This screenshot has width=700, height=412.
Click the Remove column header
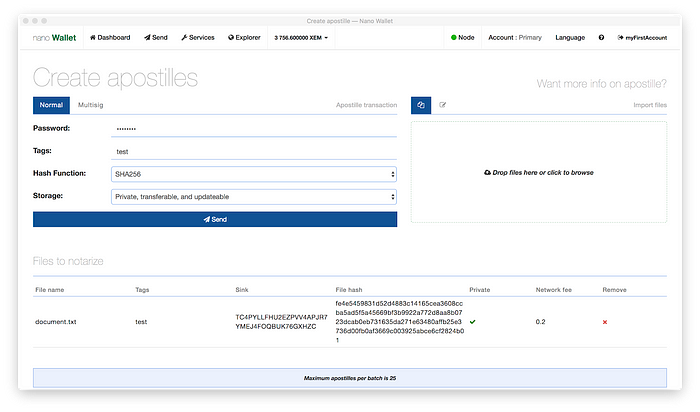(614, 290)
